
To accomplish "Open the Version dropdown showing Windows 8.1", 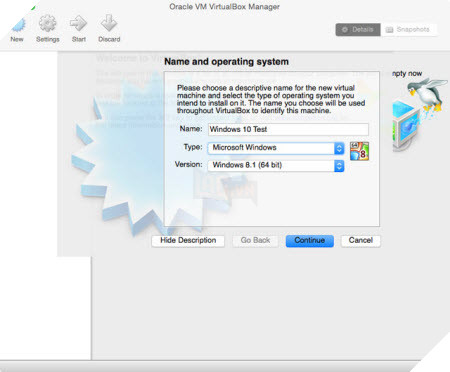I will (276, 166).
